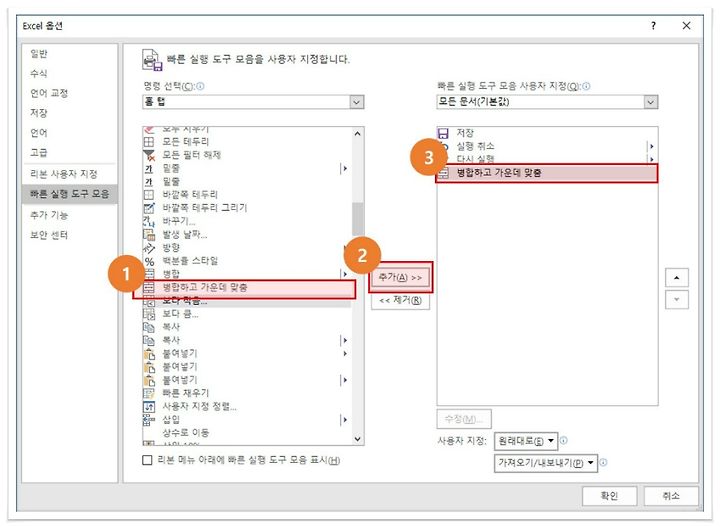Image resolution: width=720 pixels, height=527 pixels.
Task: Select the 빠른 채우기 command row
Action: pos(247,393)
